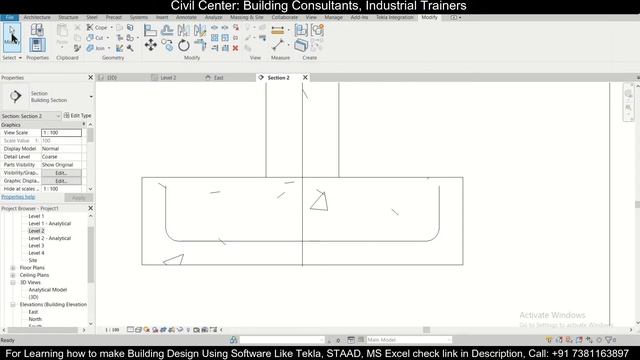
Task: Open the Annotate ribbon tab
Action: tap(186, 18)
